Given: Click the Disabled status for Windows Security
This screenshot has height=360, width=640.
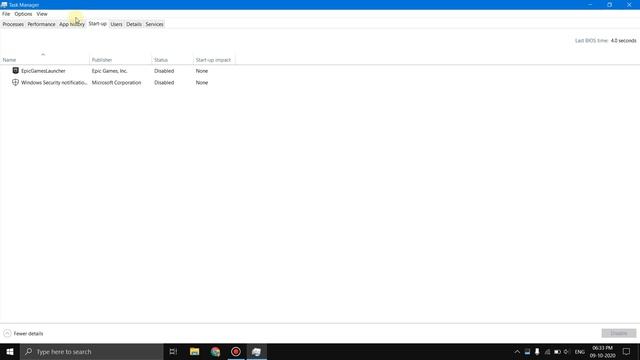Looking at the screenshot, I should tap(164, 82).
